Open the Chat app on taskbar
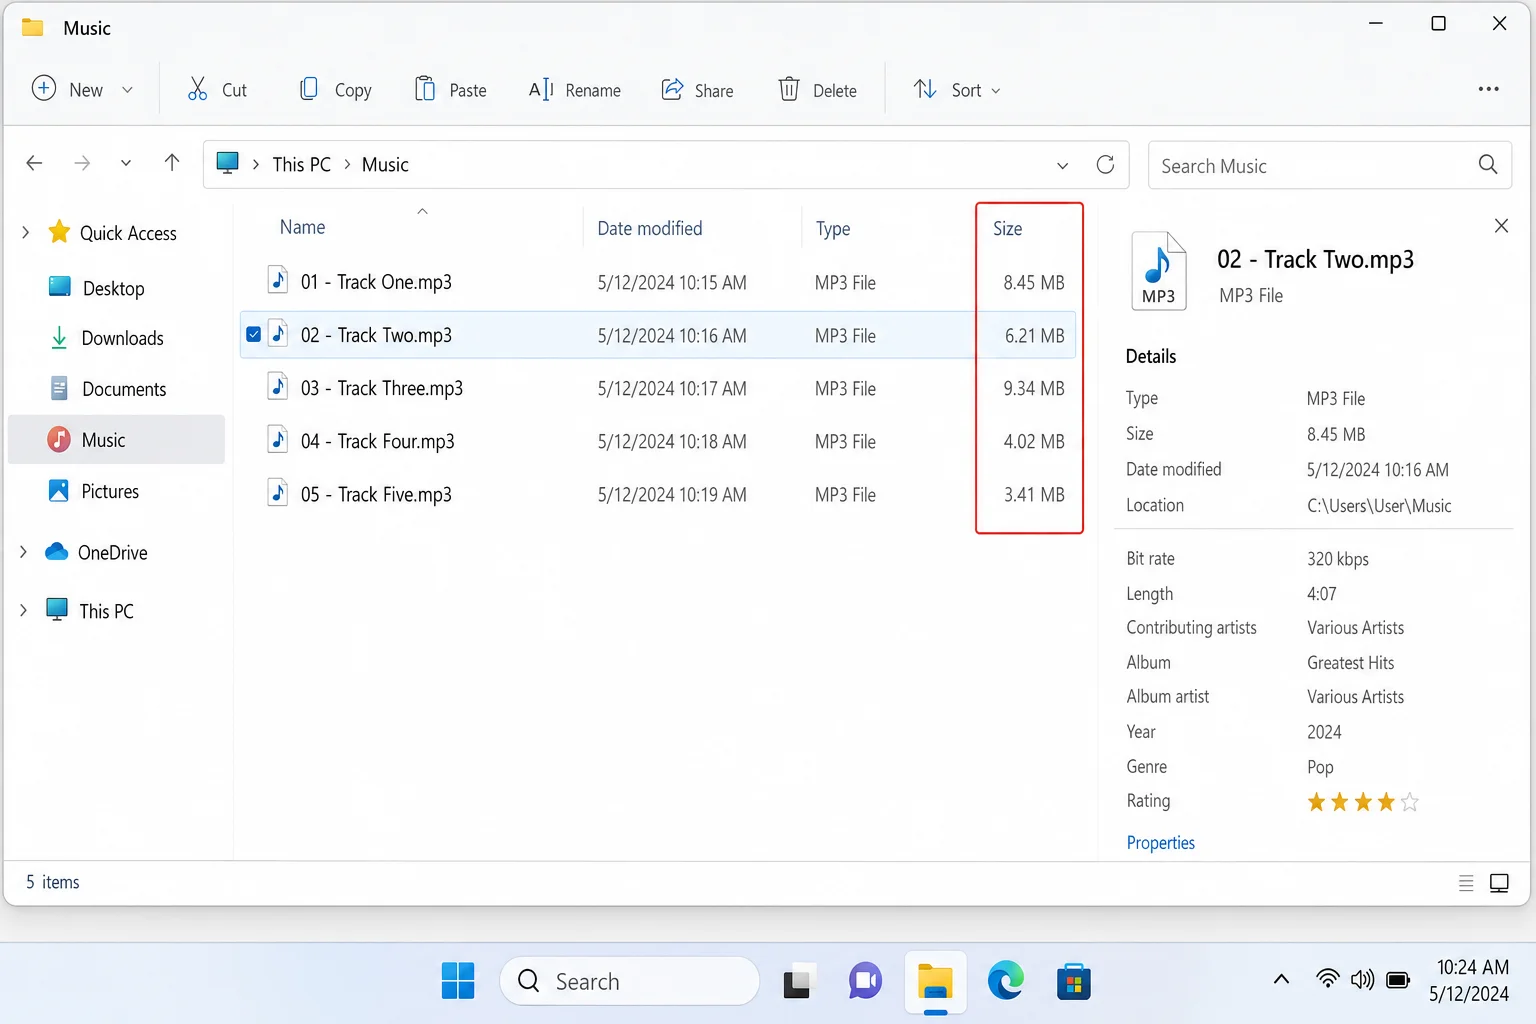The height and width of the screenshot is (1024, 1536). coord(865,981)
